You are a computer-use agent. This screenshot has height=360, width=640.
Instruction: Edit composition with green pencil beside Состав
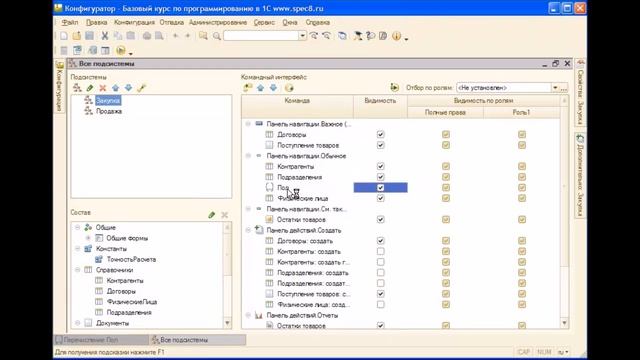(211, 215)
